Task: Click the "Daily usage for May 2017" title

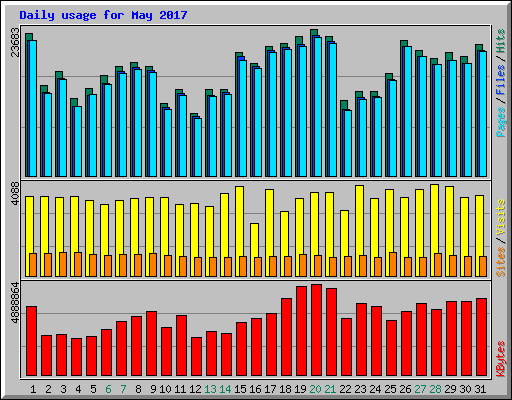Action: [x=103, y=16]
